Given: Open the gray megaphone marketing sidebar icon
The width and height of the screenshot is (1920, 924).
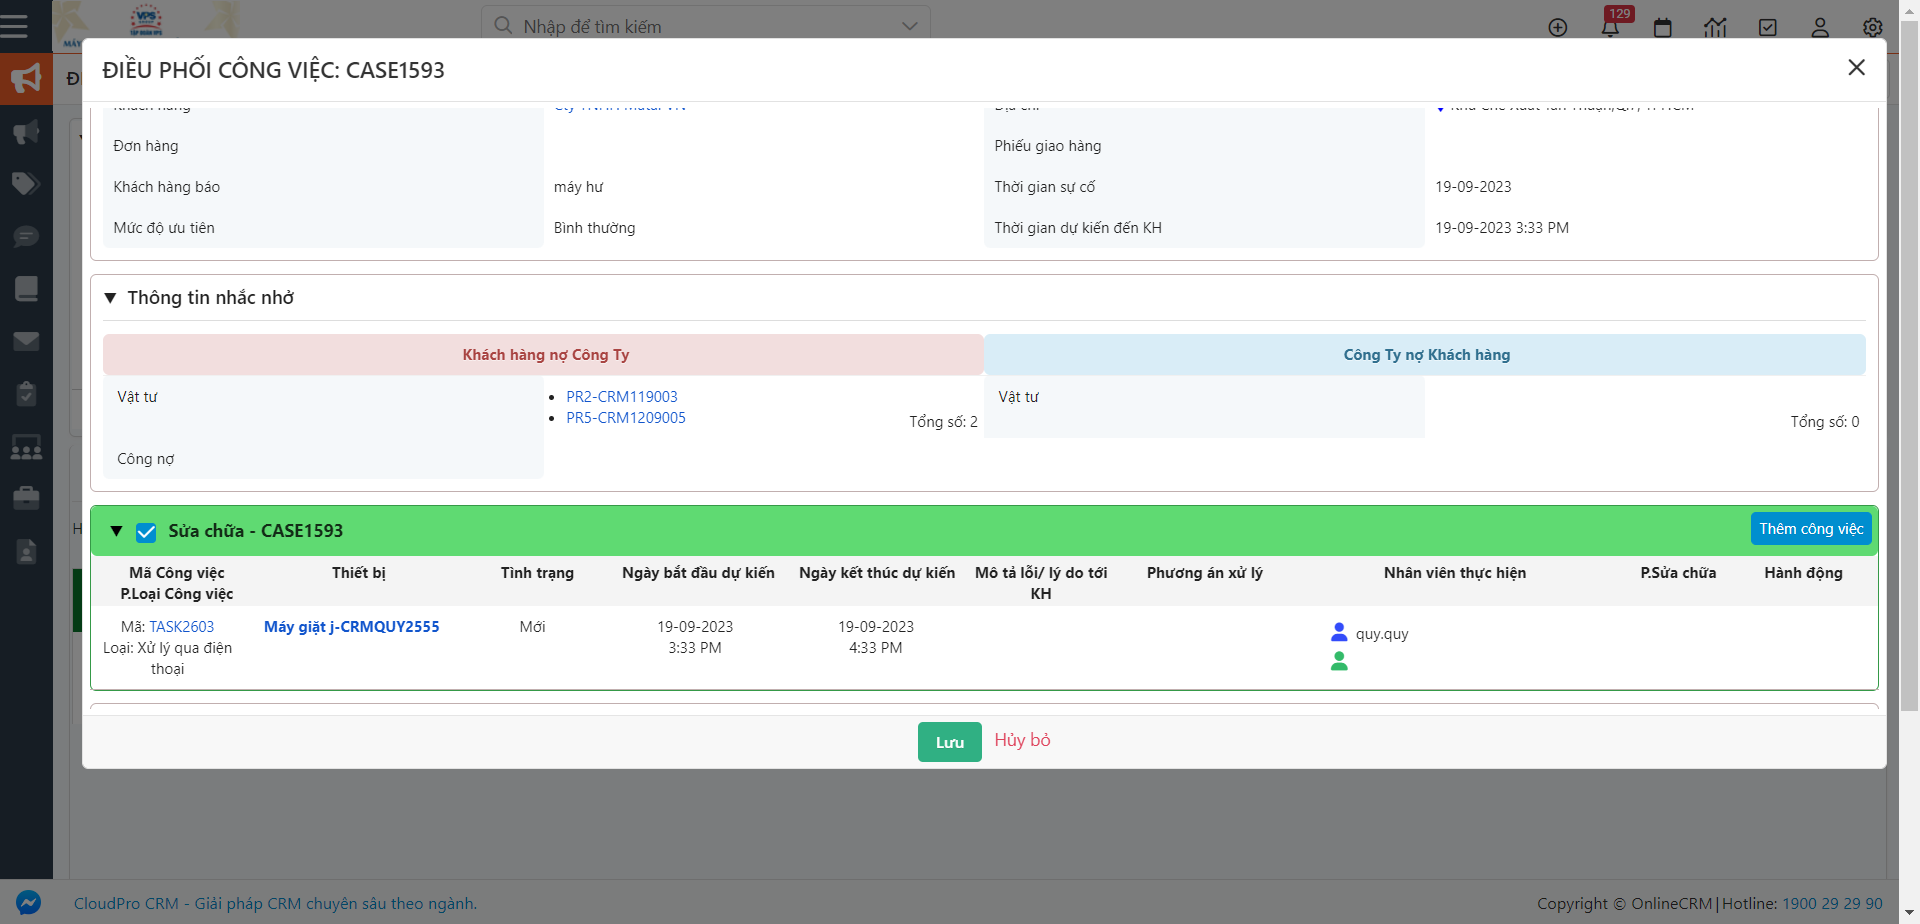Looking at the screenshot, I should coord(26,132).
